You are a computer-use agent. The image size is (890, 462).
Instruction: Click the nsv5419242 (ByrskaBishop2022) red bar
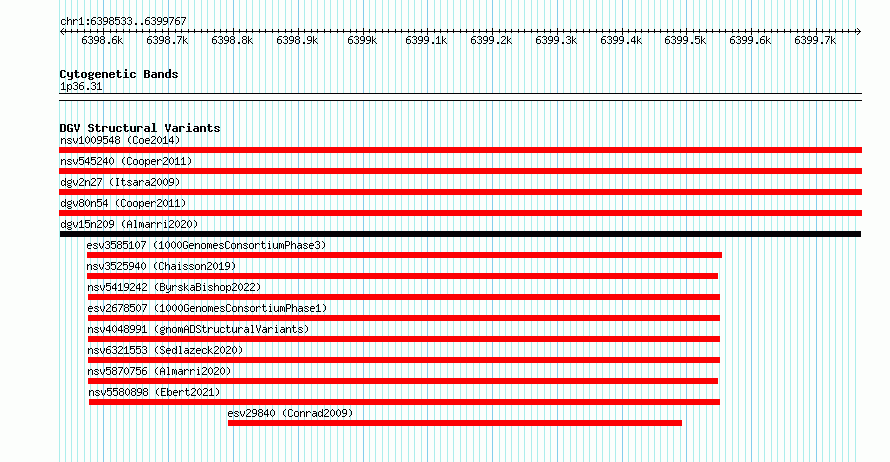click(x=404, y=297)
